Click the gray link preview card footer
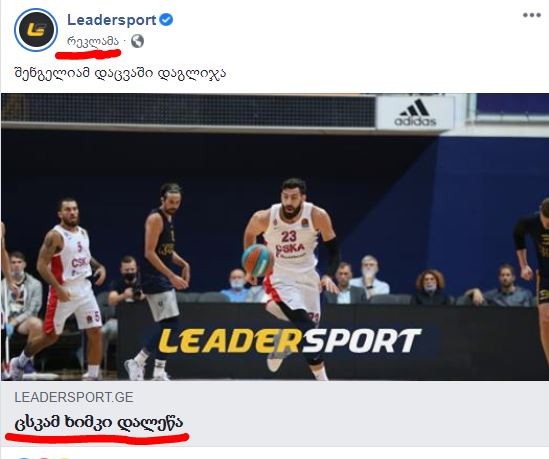The height and width of the screenshot is (459, 549). (x=275, y=413)
